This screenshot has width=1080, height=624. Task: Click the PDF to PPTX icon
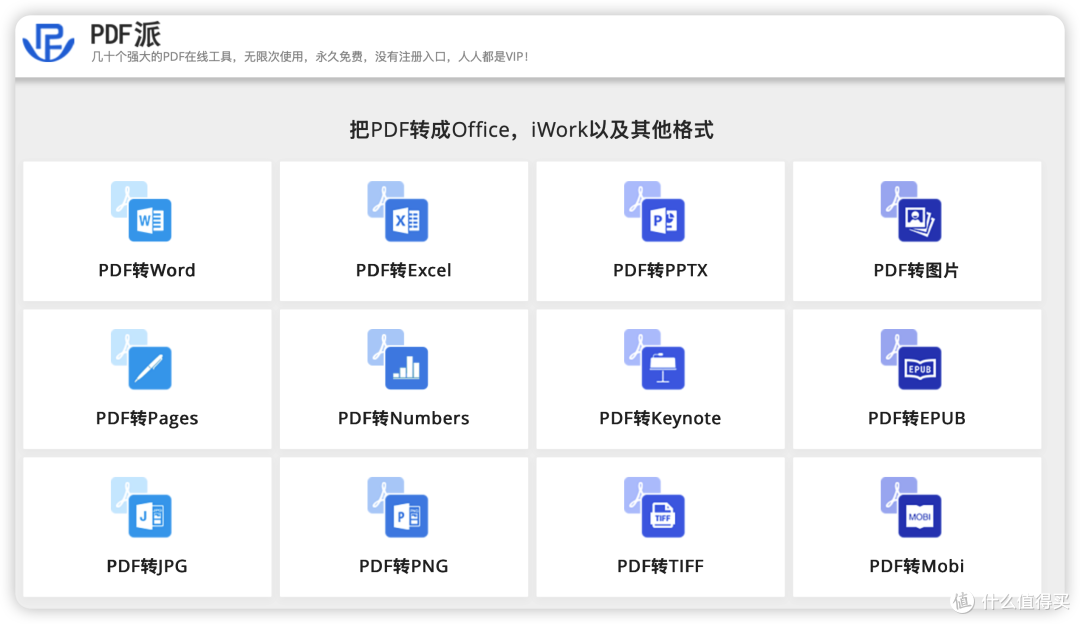click(654, 211)
